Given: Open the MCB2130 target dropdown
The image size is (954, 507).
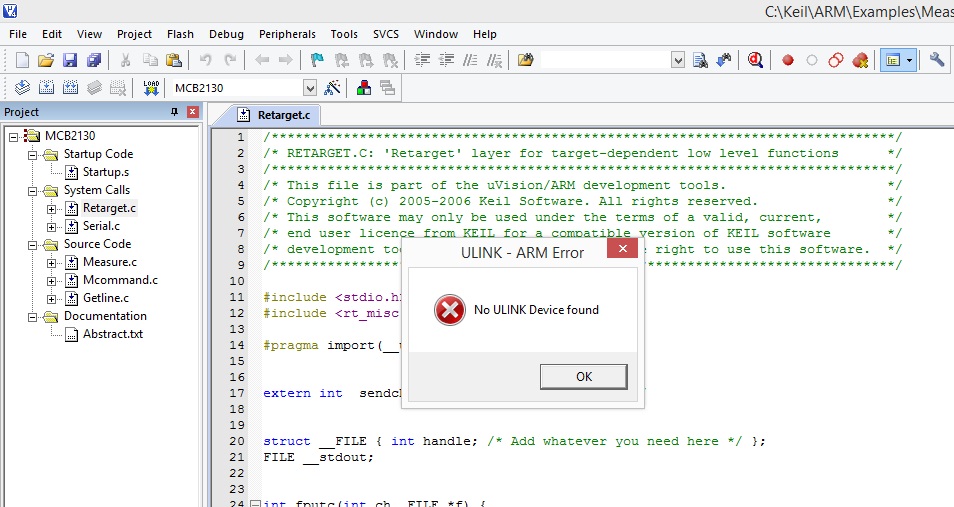Looking at the screenshot, I should (x=310, y=88).
